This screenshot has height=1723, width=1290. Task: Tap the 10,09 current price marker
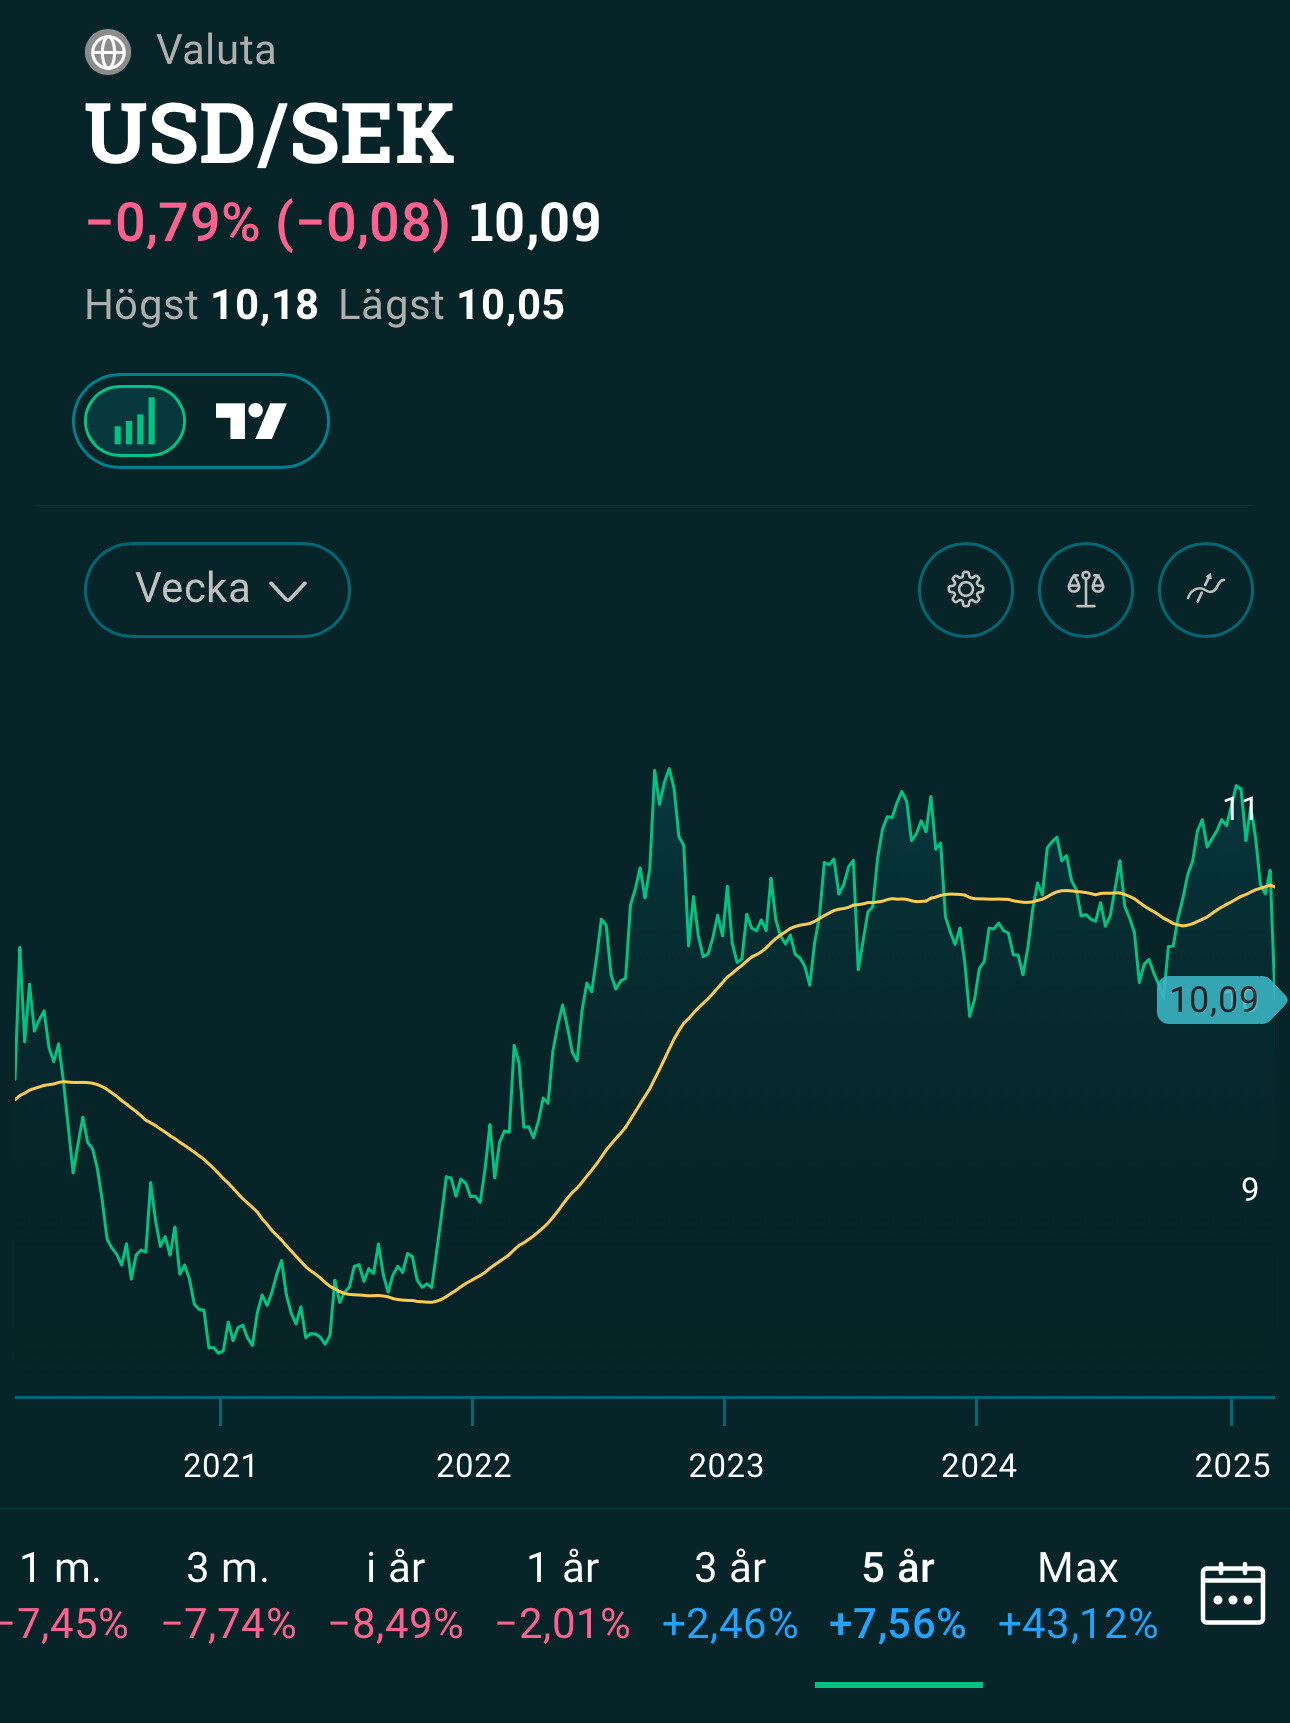pos(1216,999)
